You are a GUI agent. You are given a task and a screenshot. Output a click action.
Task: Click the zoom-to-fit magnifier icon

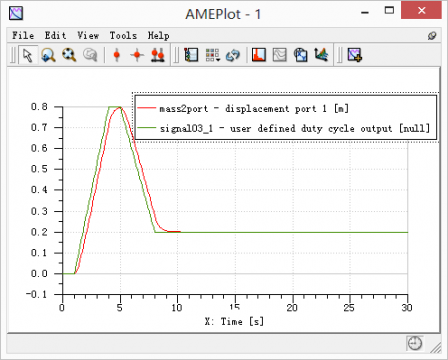69,55
